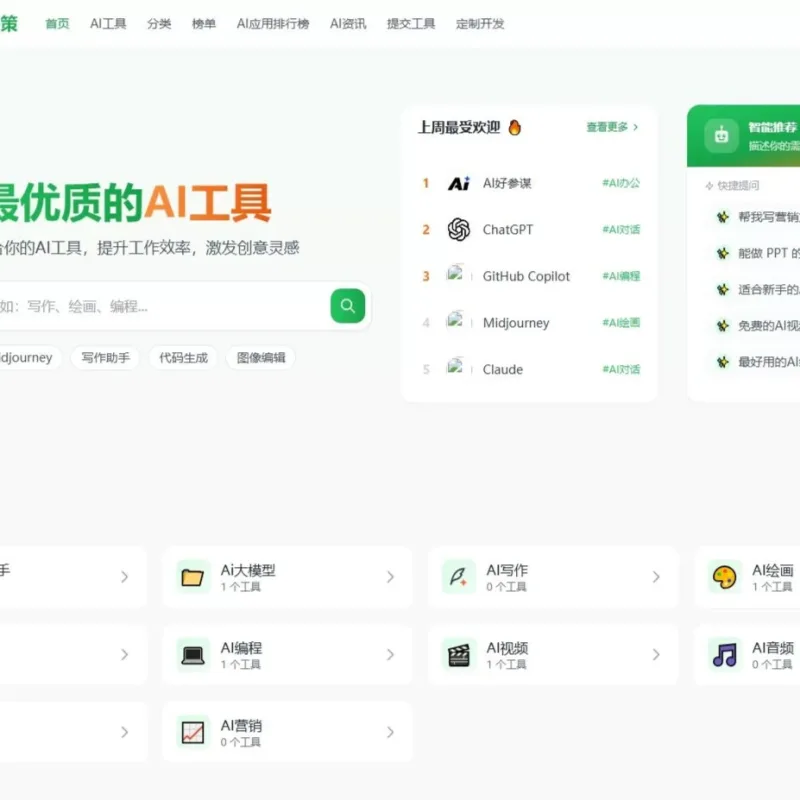Click chevron left of the AI营销 card
The image size is (800, 800).
click(x=124, y=732)
